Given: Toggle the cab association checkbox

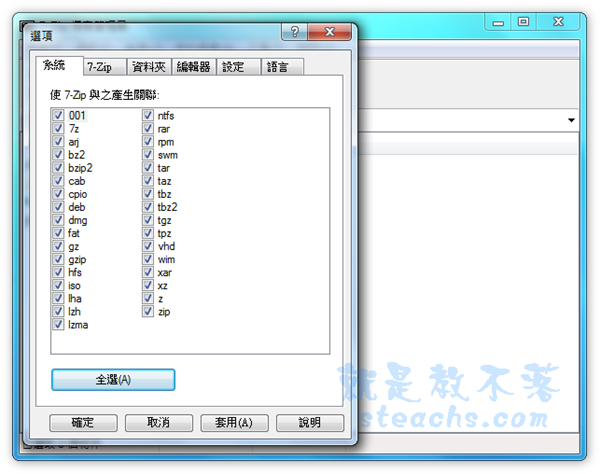Looking at the screenshot, I should coord(58,181).
